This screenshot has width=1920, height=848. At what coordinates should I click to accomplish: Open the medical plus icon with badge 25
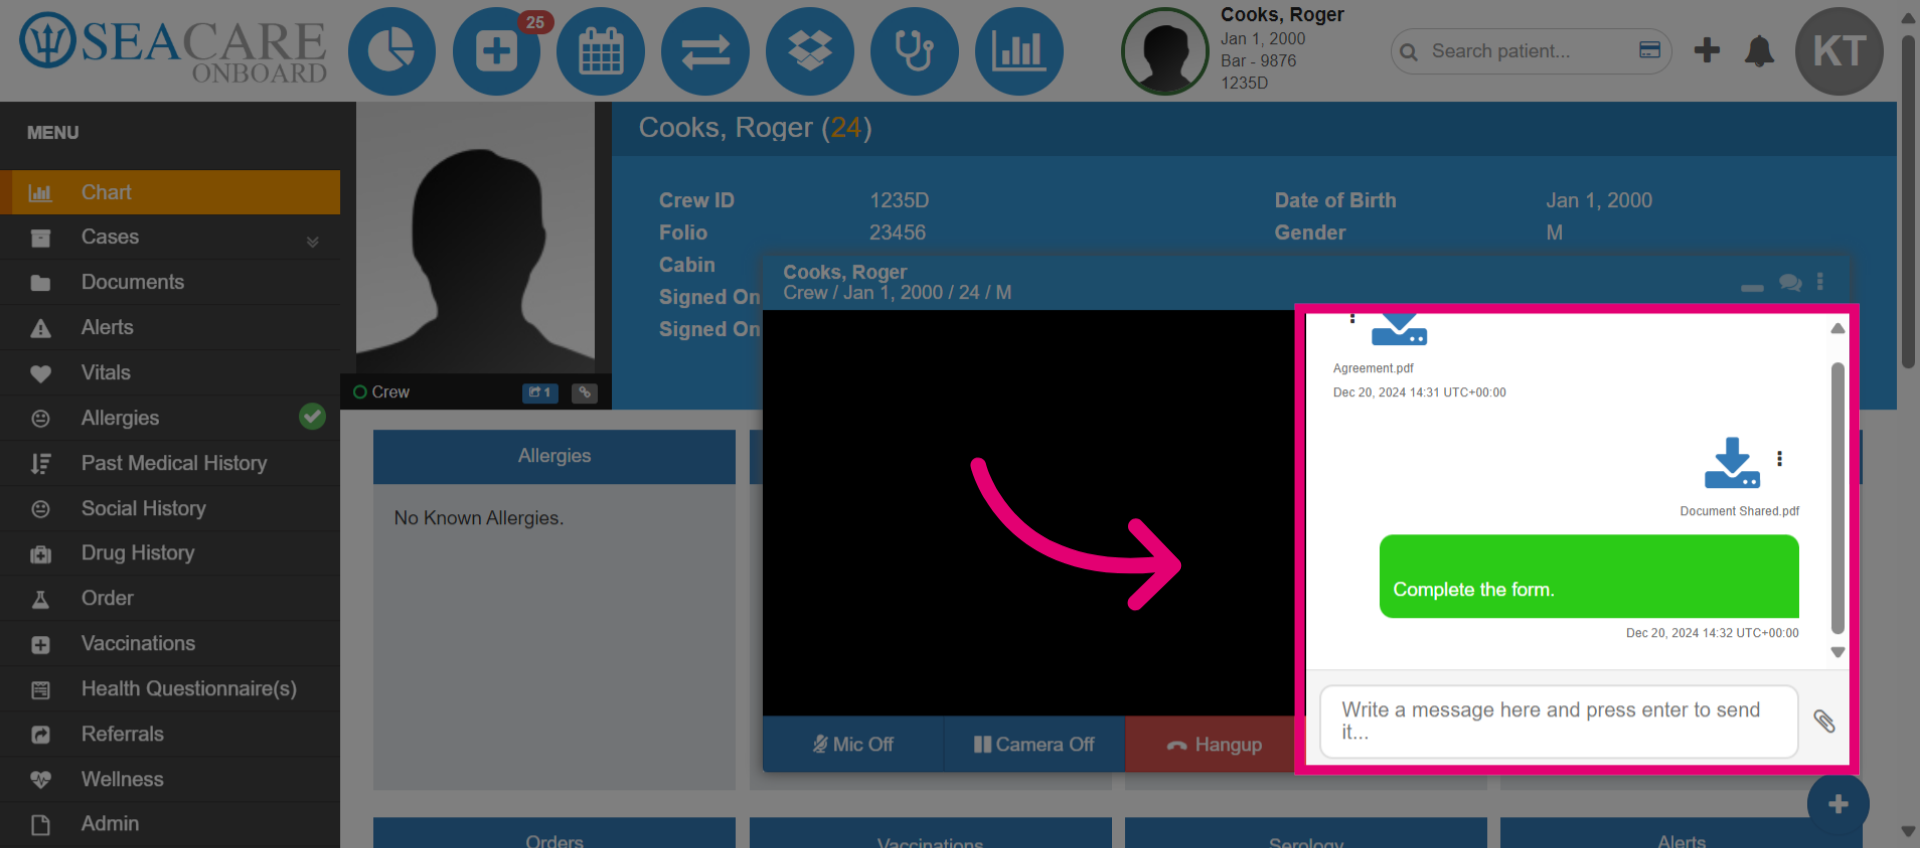point(497,52)
